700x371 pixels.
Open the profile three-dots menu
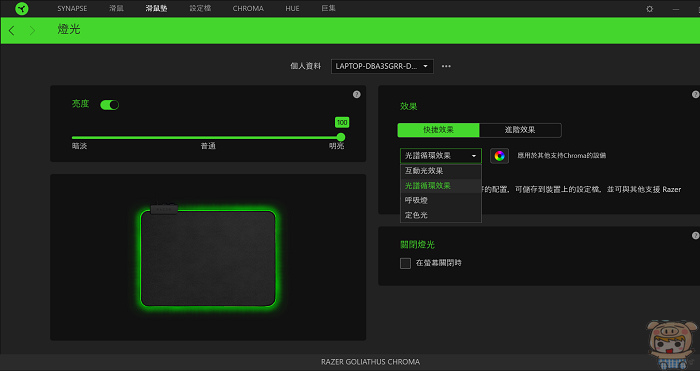[446, 66]
